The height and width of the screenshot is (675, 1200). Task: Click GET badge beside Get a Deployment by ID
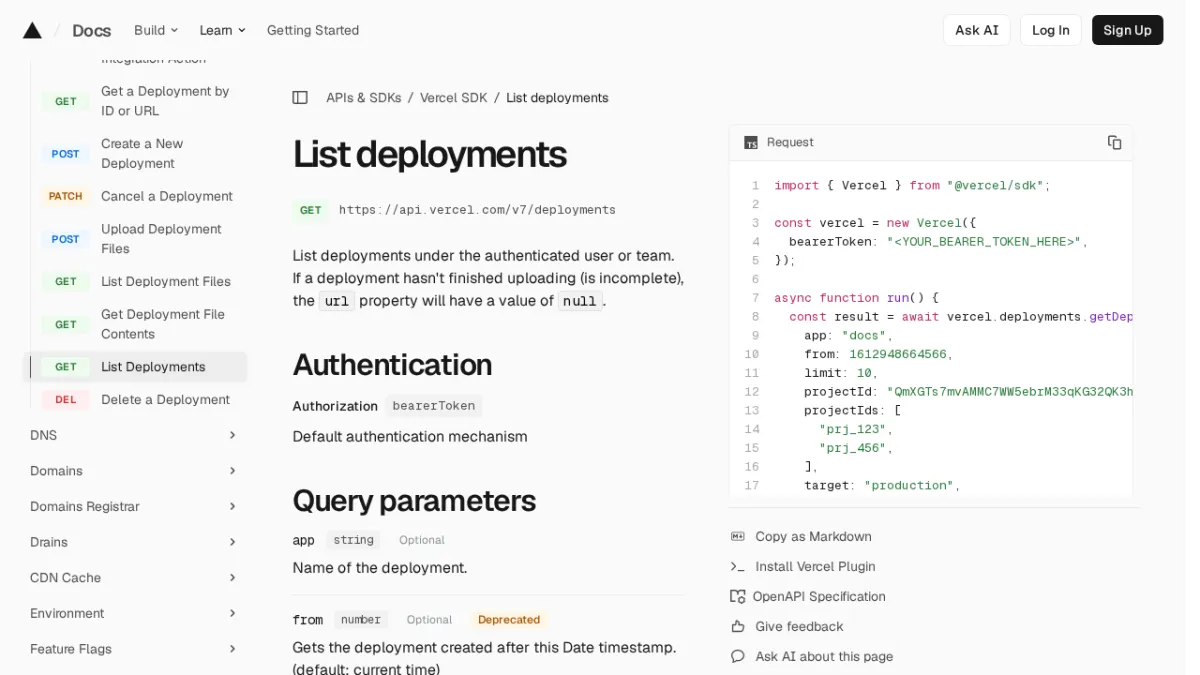coord(66,101)
